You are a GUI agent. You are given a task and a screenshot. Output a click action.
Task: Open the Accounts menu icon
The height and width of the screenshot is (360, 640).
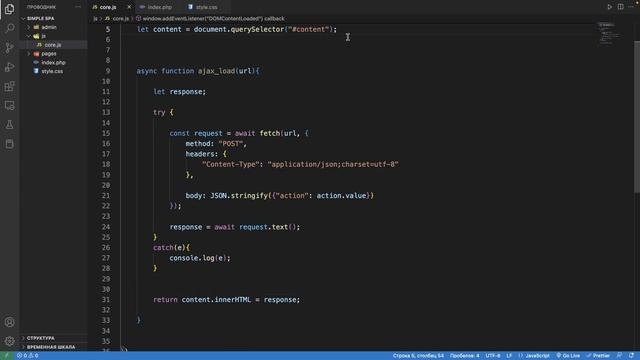pos(9,322)
